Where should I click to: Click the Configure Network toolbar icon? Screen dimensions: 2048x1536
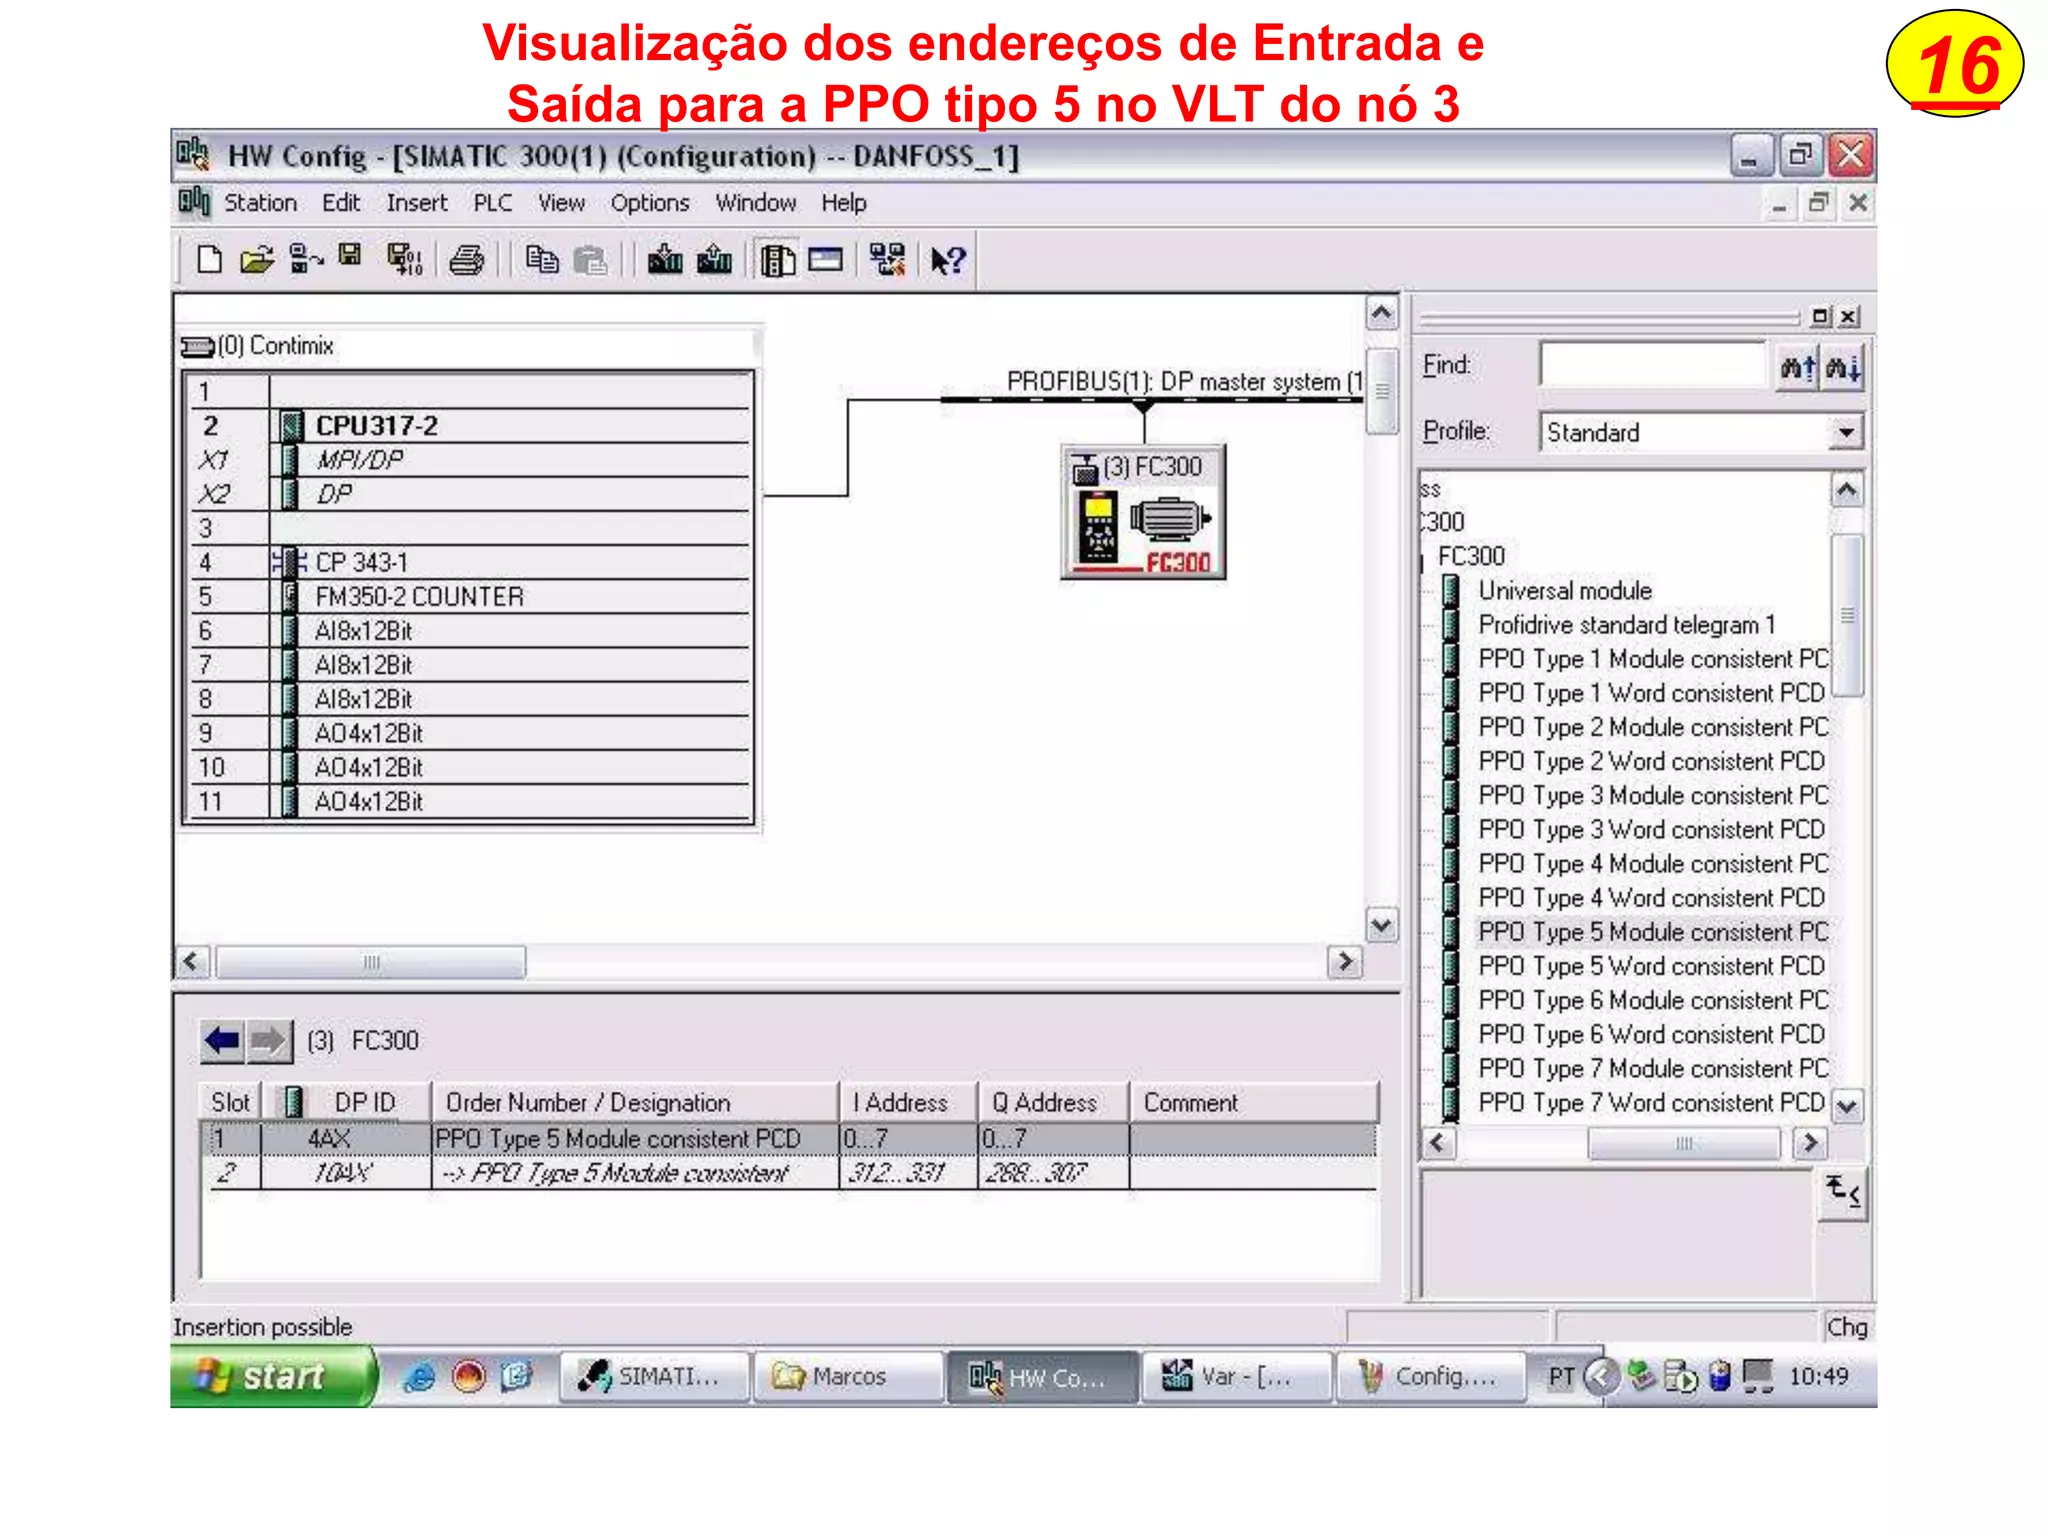[x=887, y=261]
